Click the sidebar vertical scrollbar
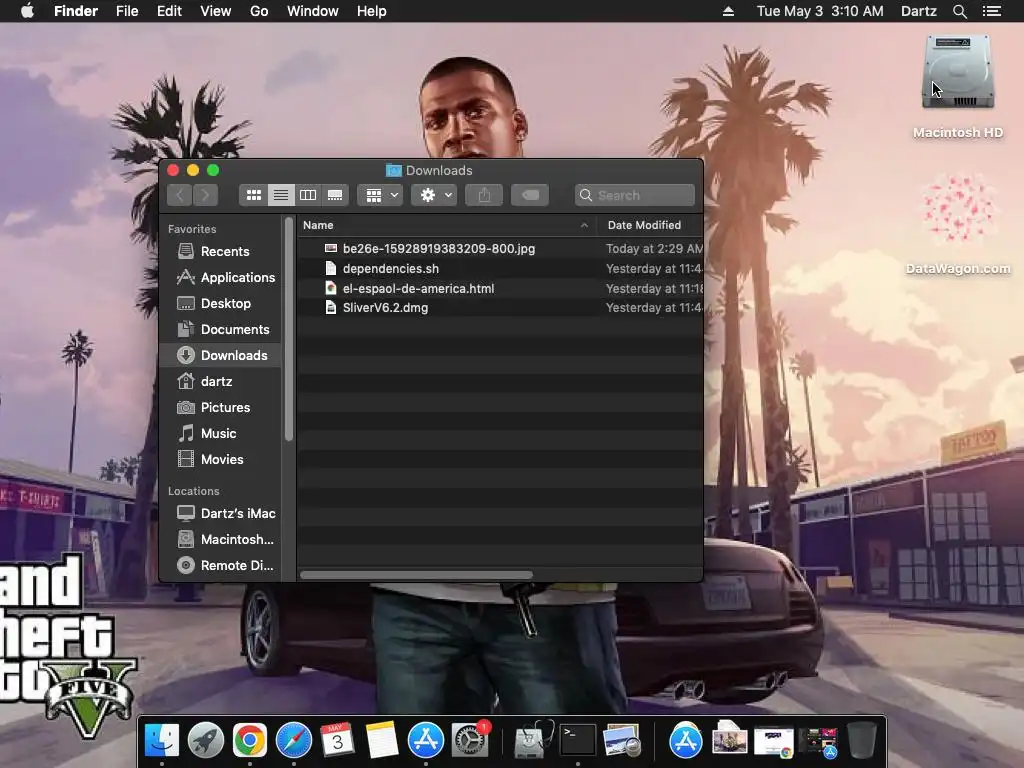 (x=289, y=330)
